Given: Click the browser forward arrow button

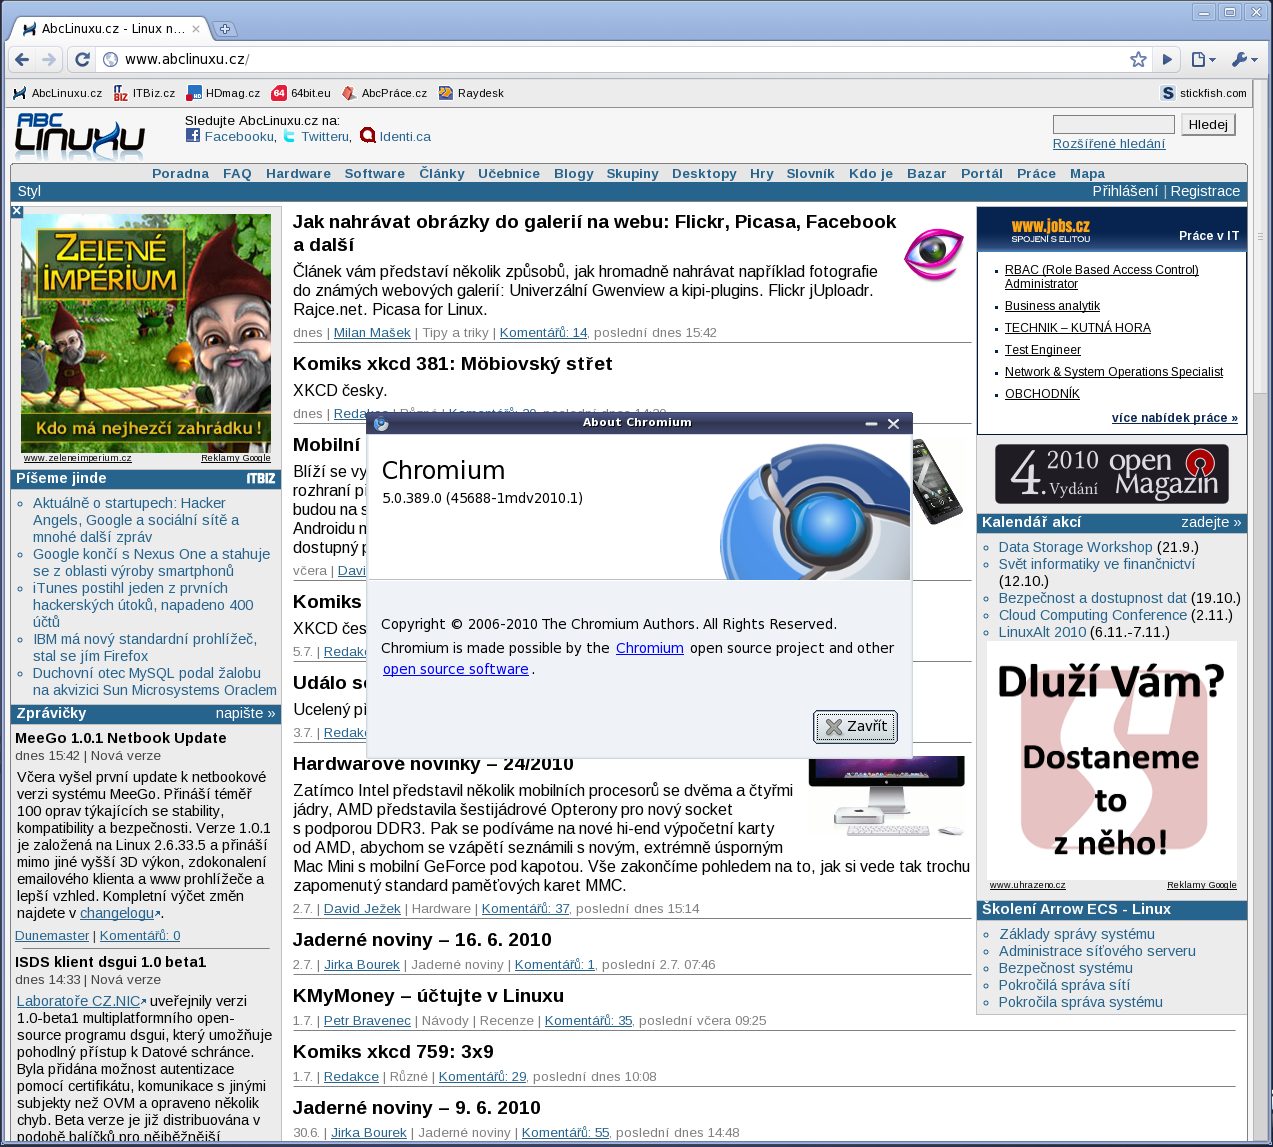Looking at the screenshot, I should tap(49, 59).
